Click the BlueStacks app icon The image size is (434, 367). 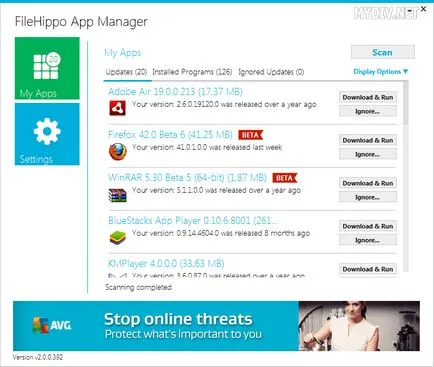tap(118, 238)
